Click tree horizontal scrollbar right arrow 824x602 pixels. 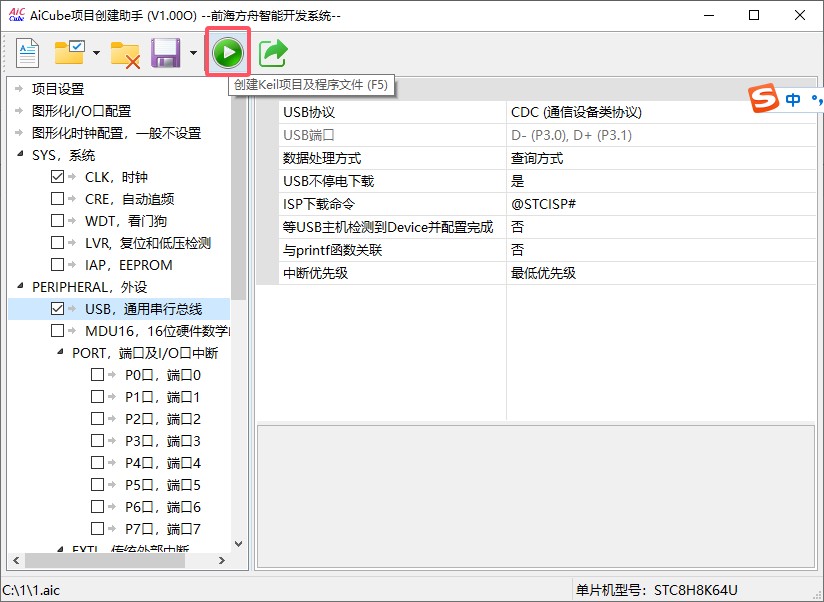pyautogui.click(x=222, y=561)
